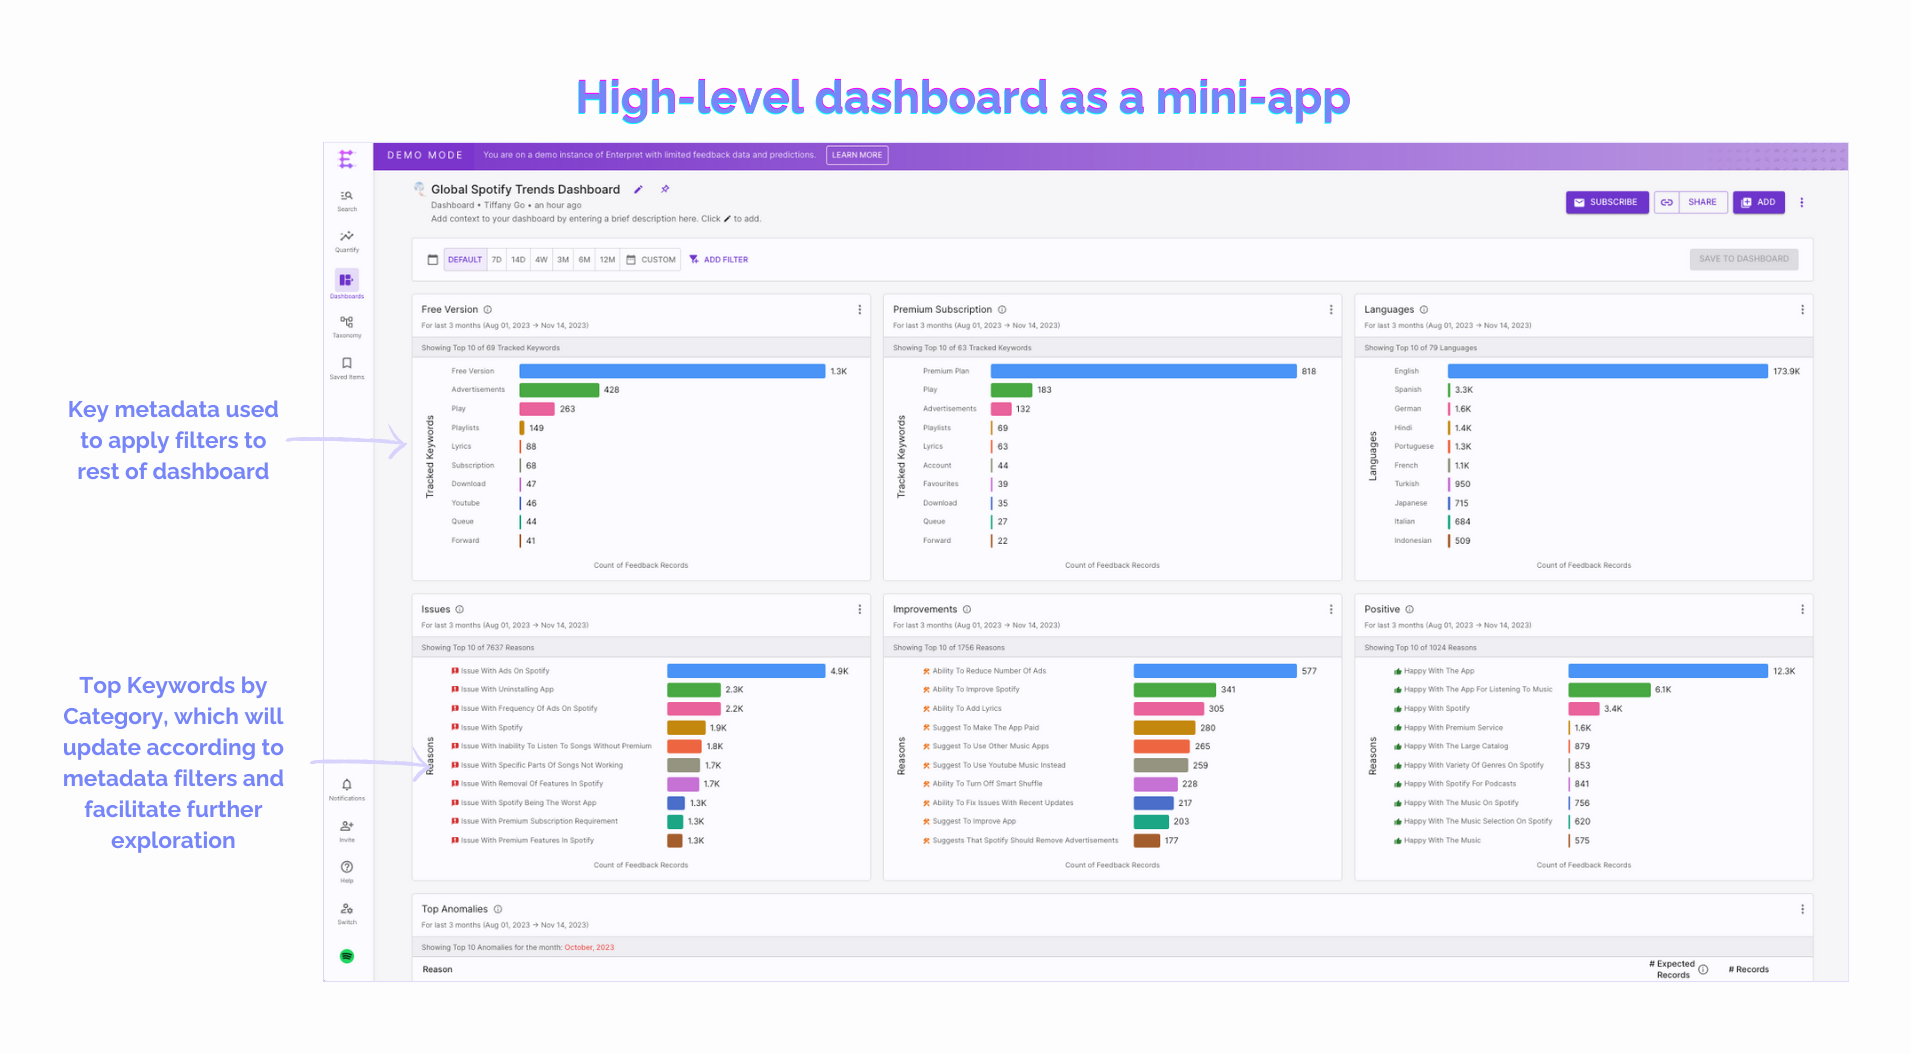Choose CUSTOM date range
The image size is (1911, 1053).
[651, 260]
